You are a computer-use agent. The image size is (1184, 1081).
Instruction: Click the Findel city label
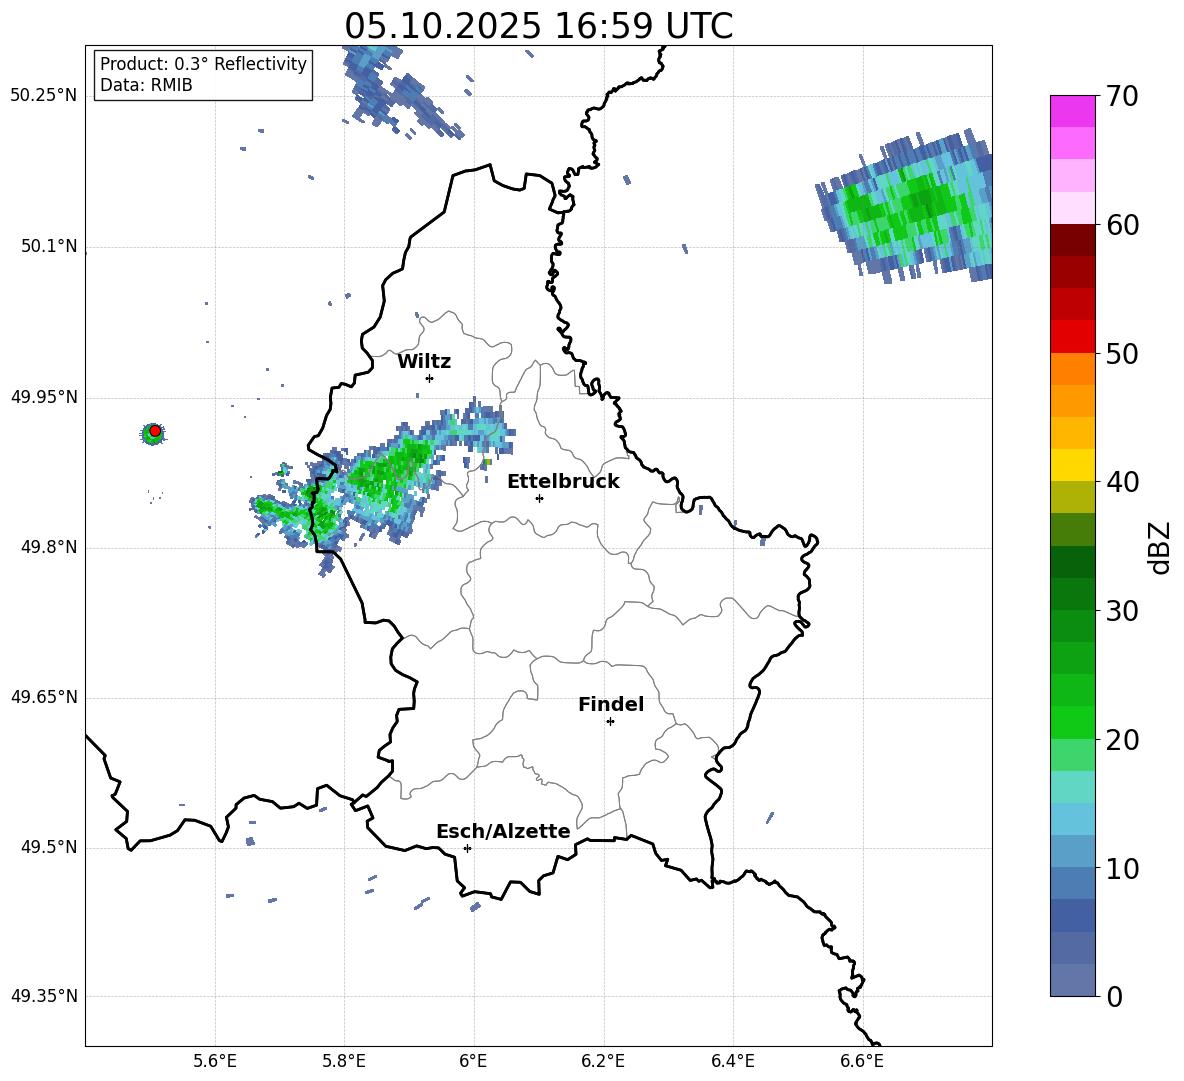point(611,704)
